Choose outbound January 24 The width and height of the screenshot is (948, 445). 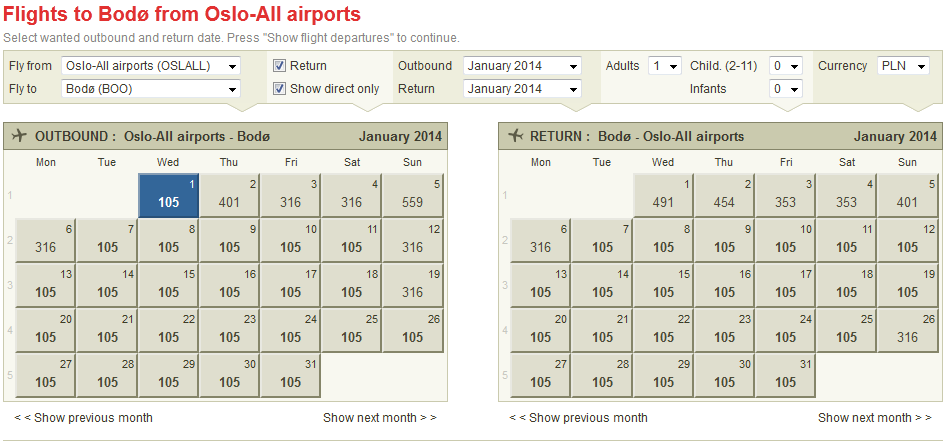[x=291, y=330]
